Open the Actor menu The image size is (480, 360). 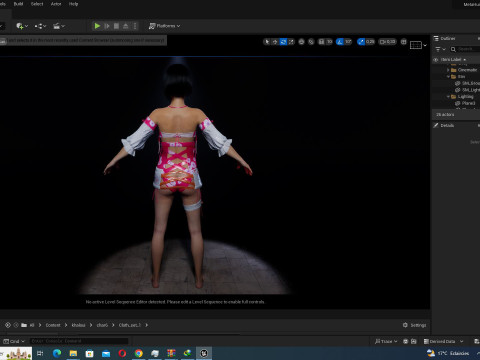tap(56, 4)
